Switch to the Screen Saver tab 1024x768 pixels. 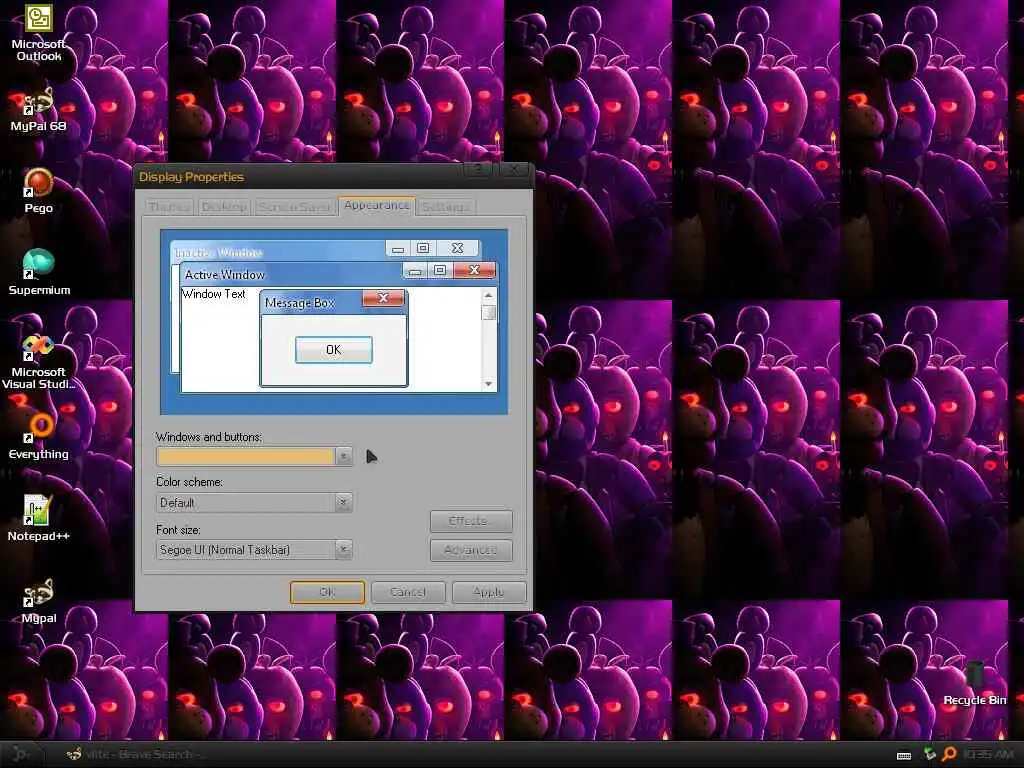(295, 206)
